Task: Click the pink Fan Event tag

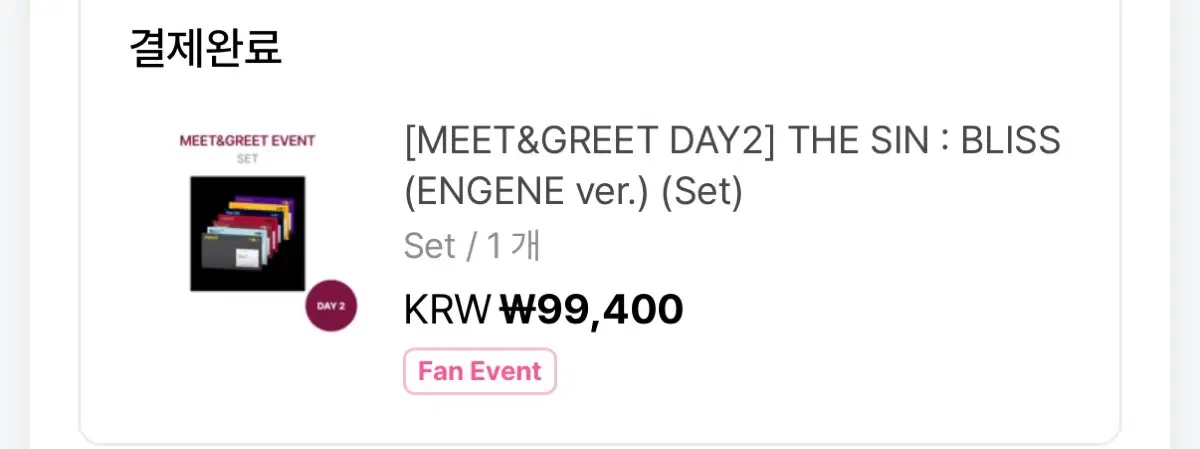Action: [x=480, y=371]
